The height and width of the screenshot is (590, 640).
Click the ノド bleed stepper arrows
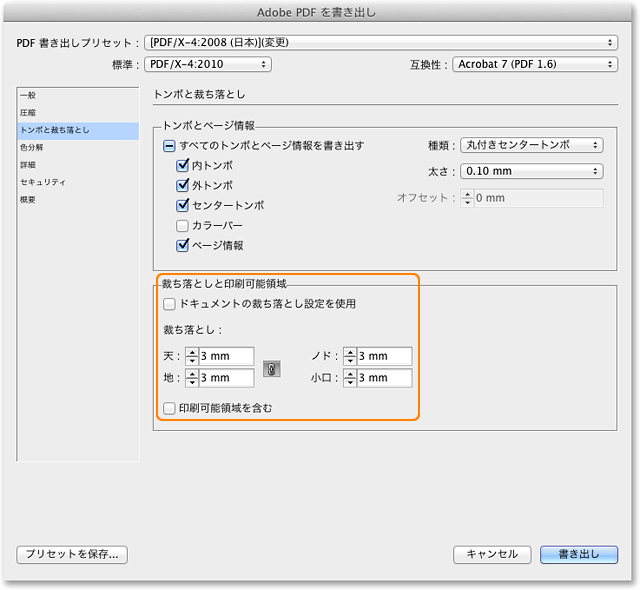pyautogui.click(x=349, y=357)
